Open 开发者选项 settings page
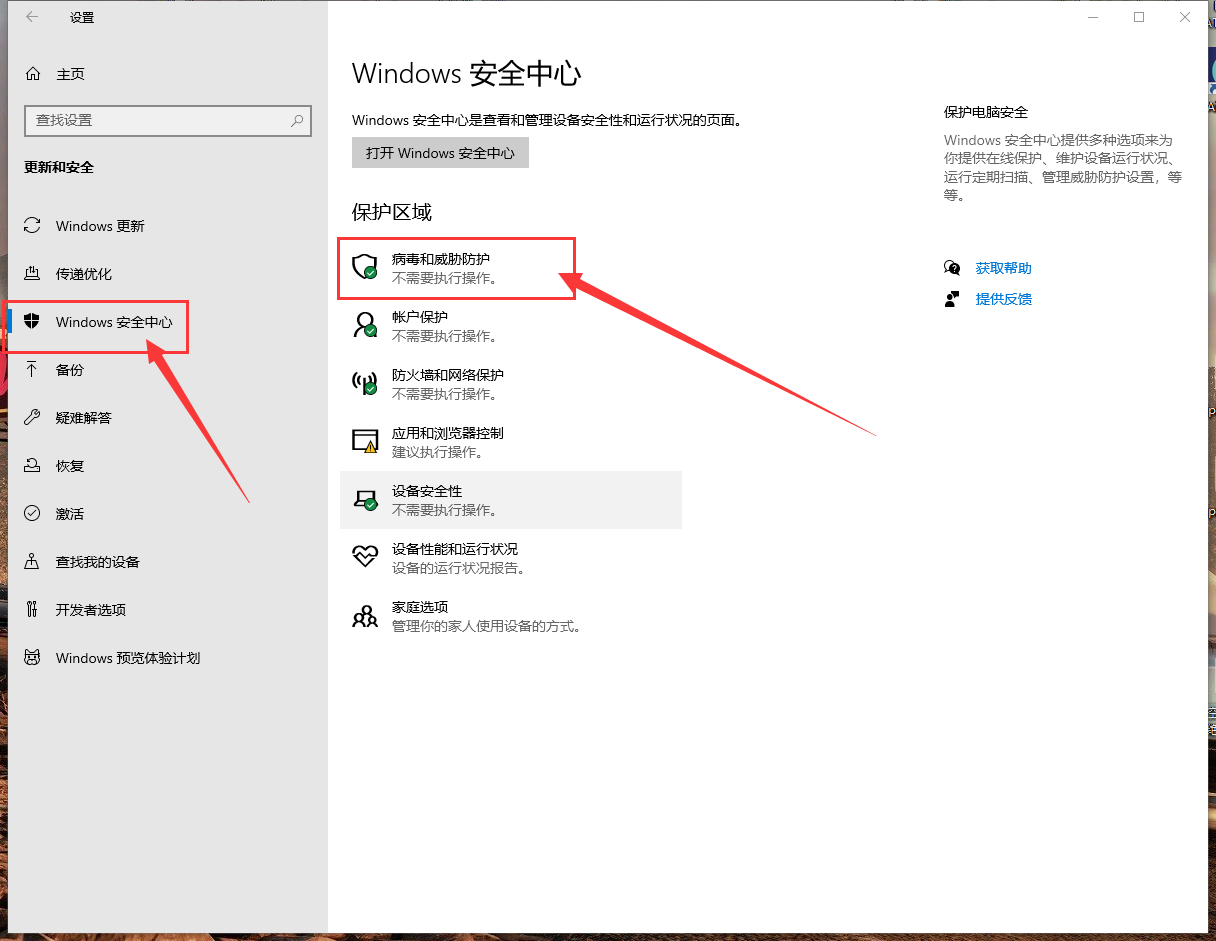The width and height of the screenshot is (1216, 941). click(x=91, y=609)
